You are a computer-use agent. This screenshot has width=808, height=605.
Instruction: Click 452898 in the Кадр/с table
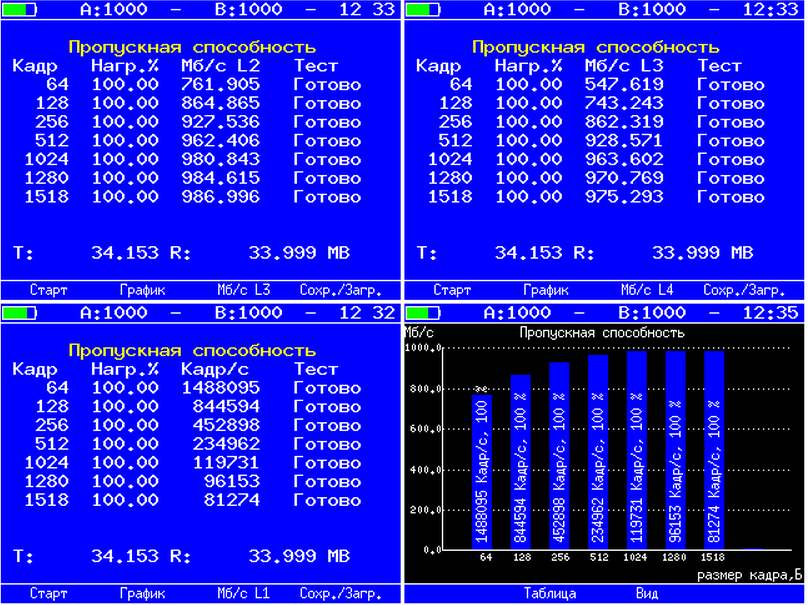click(226, 426)
